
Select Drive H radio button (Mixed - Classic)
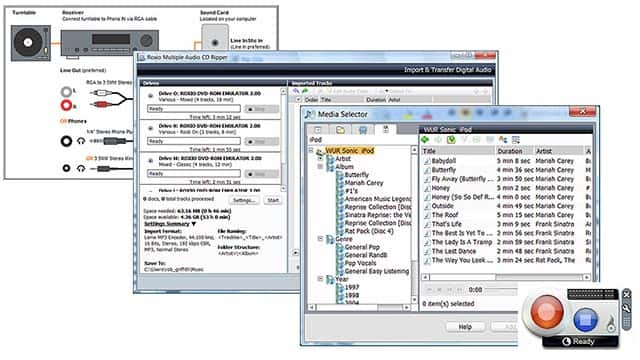(150, 161)
